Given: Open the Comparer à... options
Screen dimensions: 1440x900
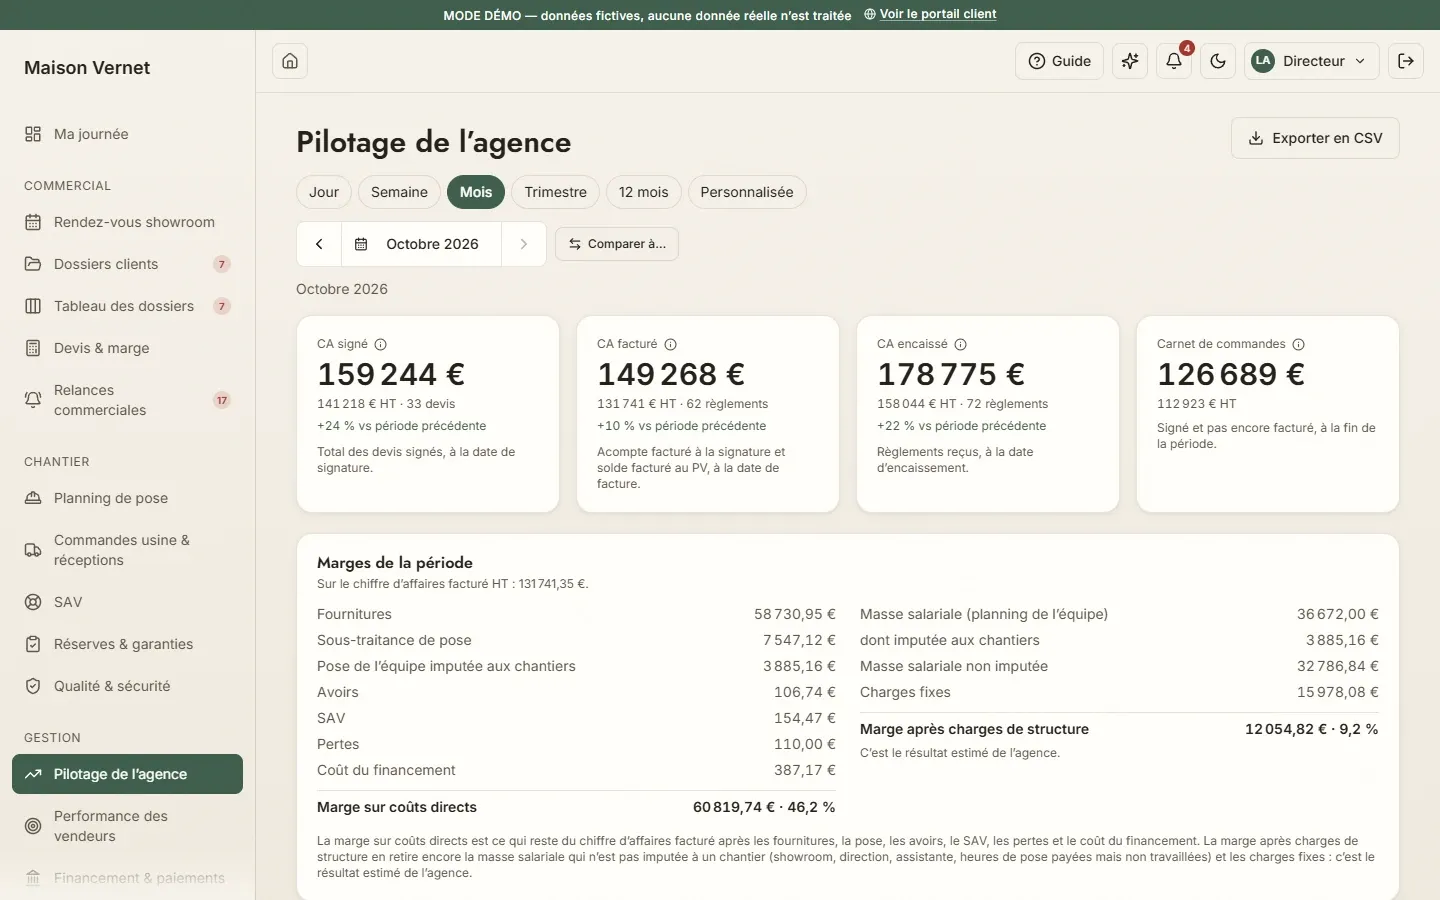Looking at the screenshot, I should click(x=617, y=244).
